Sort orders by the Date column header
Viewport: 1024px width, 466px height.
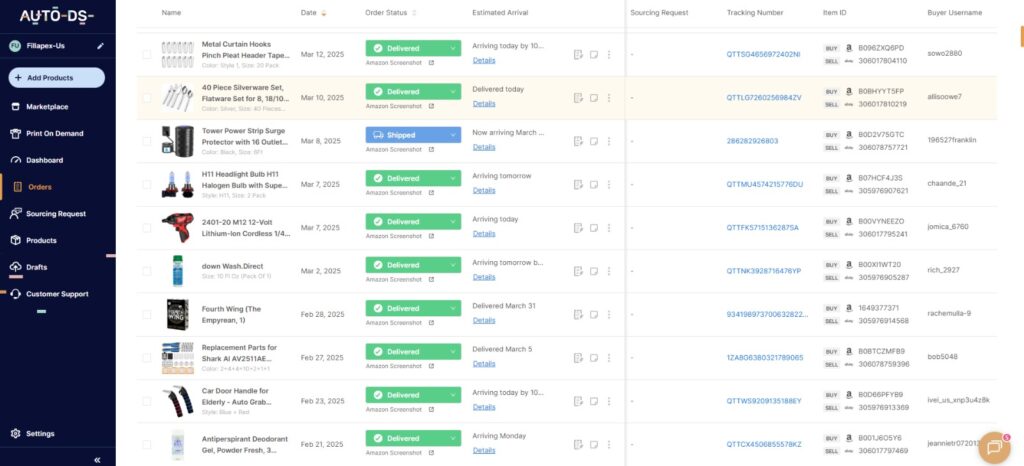pyautogui.click(x=309, y=13)
